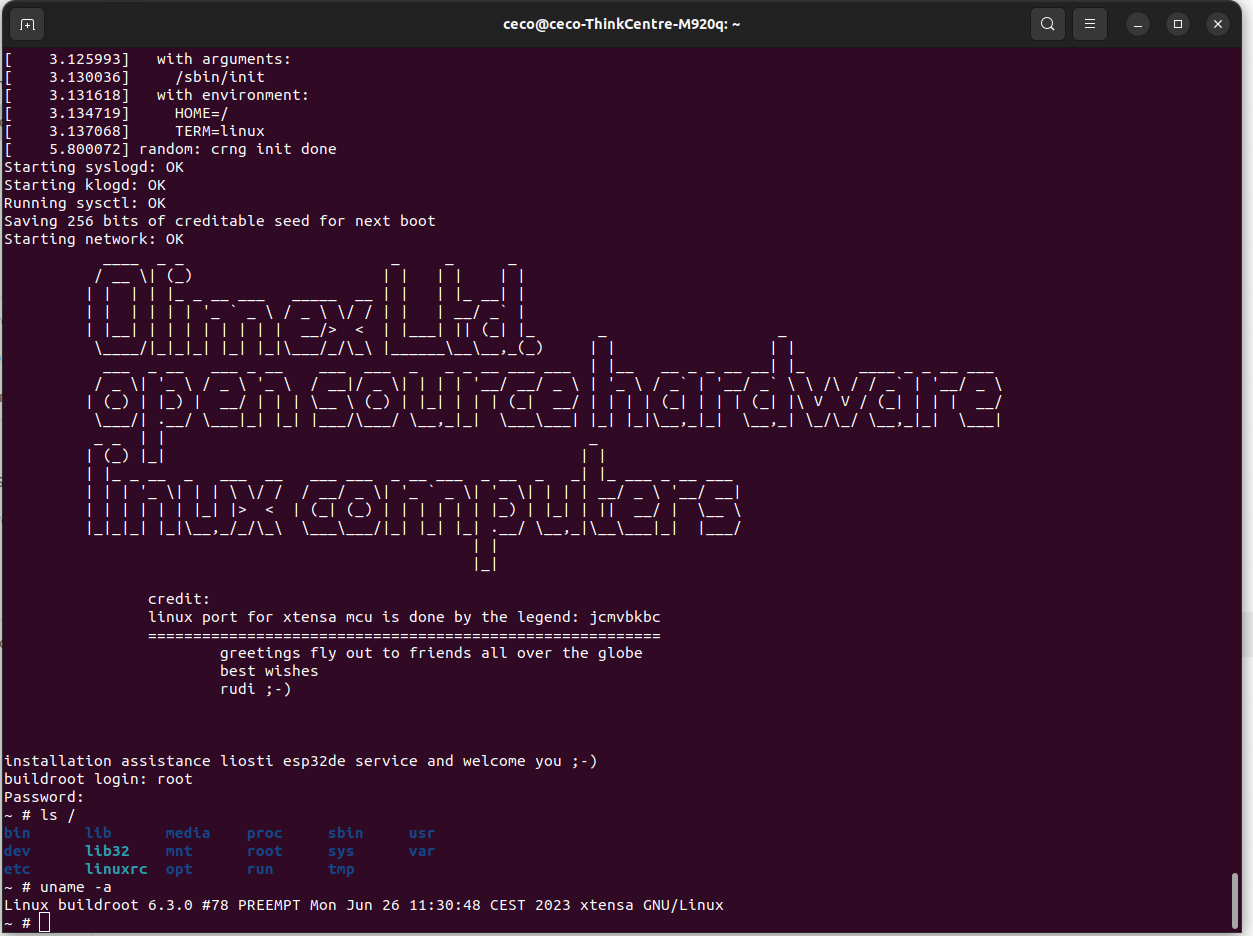Click the 'root' directory in ls output
Viewport: 1253px width, 936px height.
coord(265,851)
